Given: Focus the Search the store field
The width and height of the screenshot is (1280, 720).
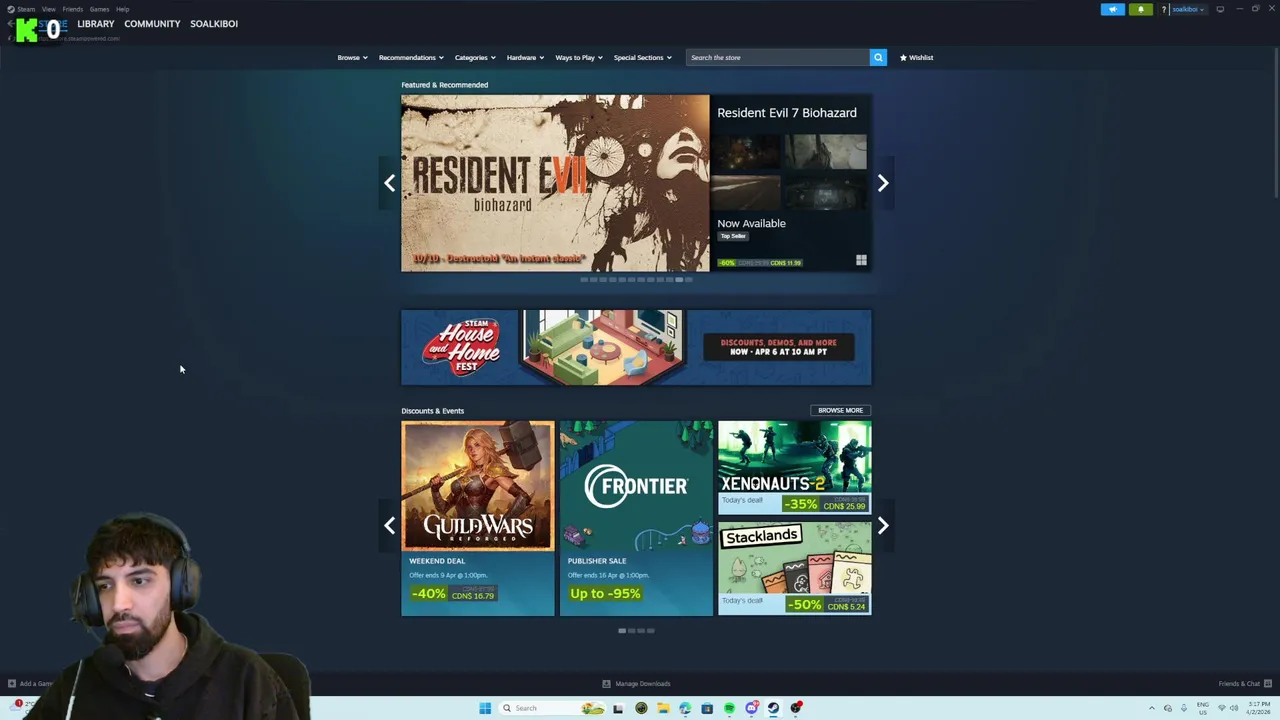Looking at the screenshot, I should pyautogui.click(x=778, y=57).
